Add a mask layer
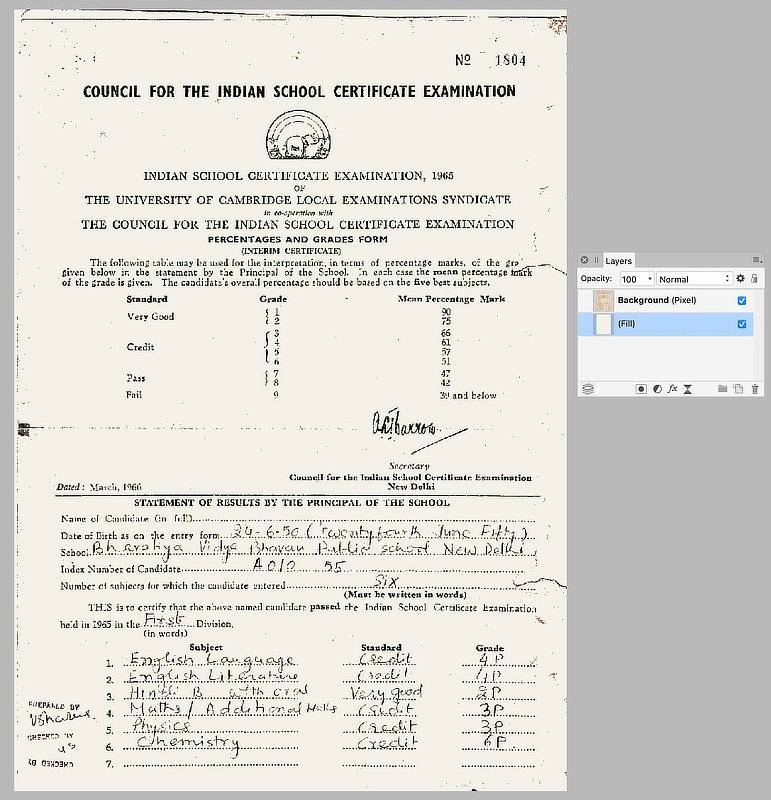771x800 pixels. point(641,389)
